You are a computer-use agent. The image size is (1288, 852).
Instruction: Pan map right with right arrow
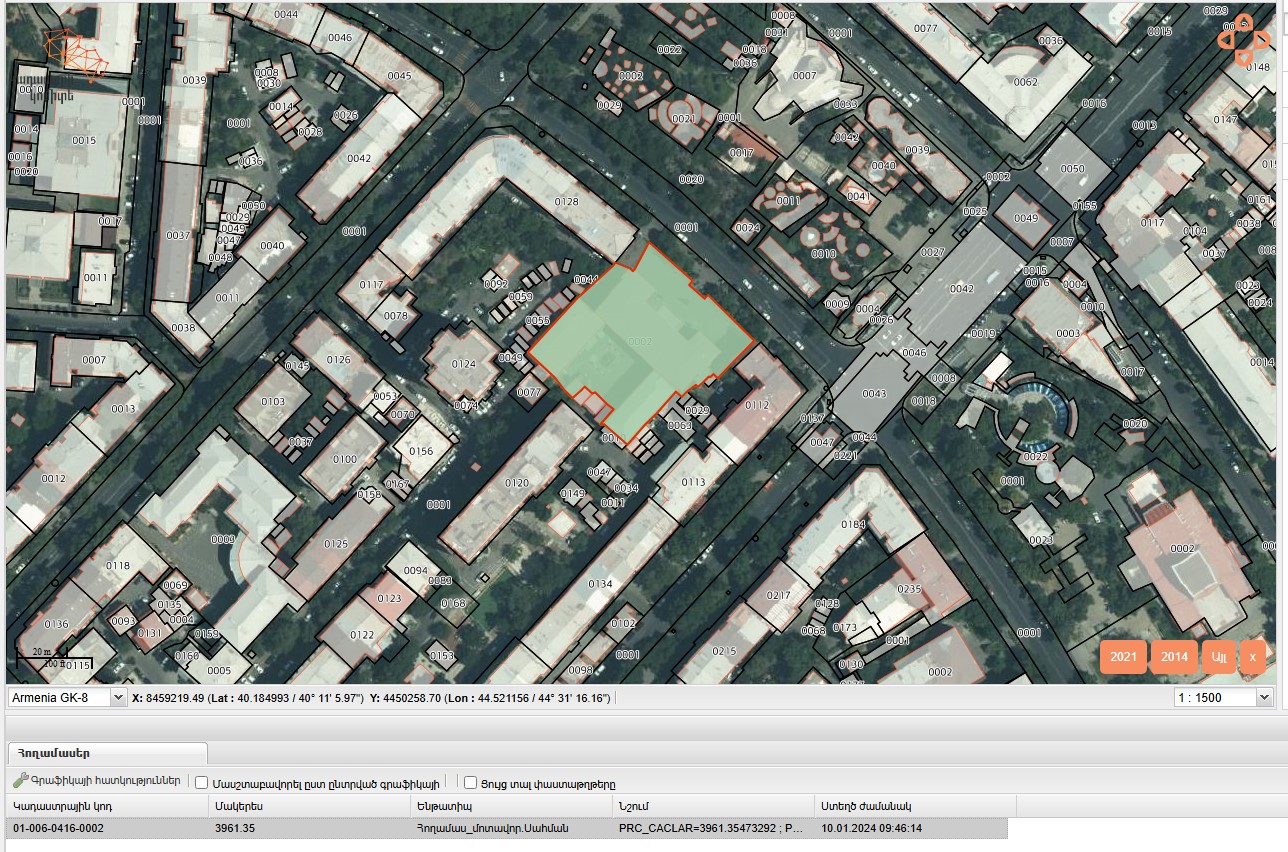click(x=1264, y=39)
